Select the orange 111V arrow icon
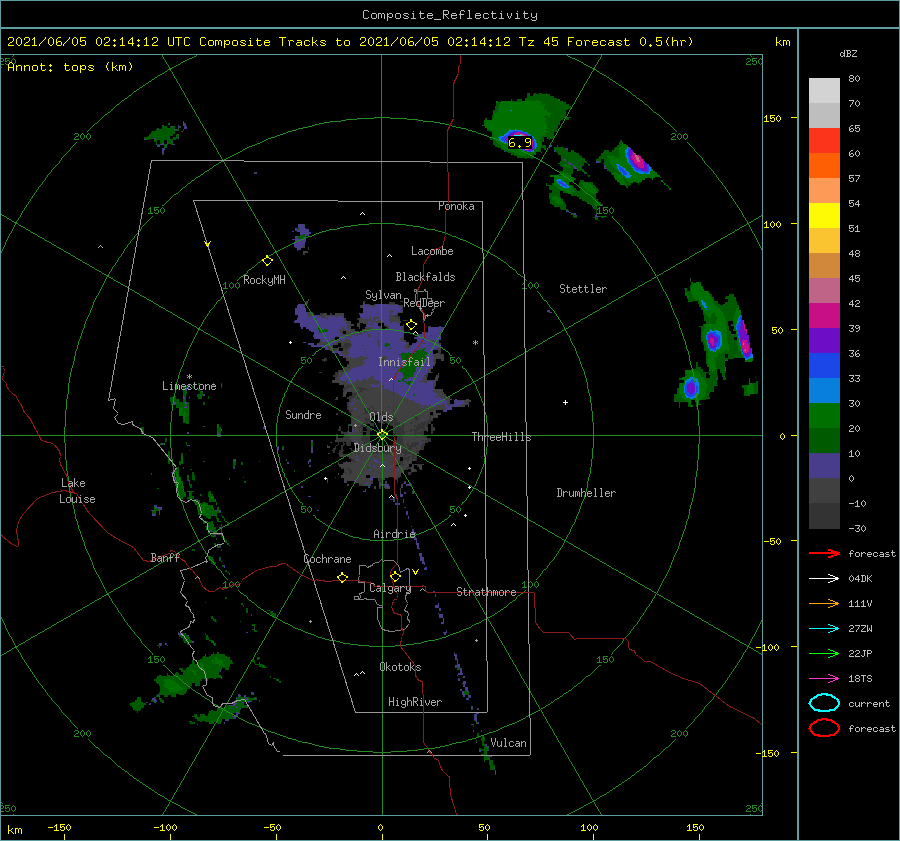900x841 pixels. 824,603
